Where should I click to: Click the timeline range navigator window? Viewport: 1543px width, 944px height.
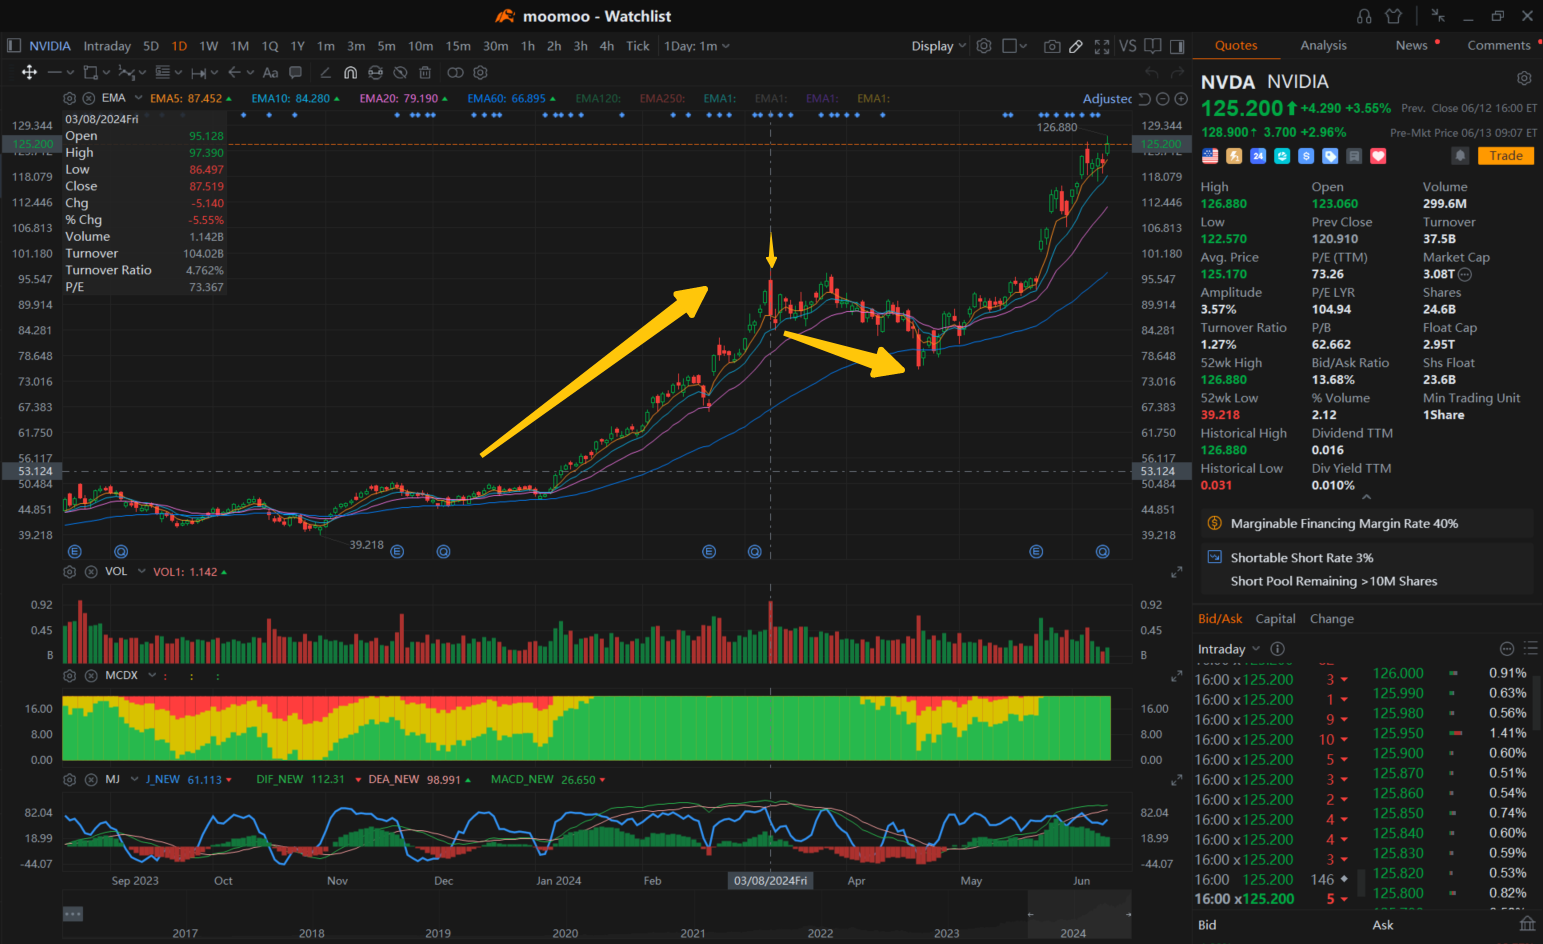1079,914
